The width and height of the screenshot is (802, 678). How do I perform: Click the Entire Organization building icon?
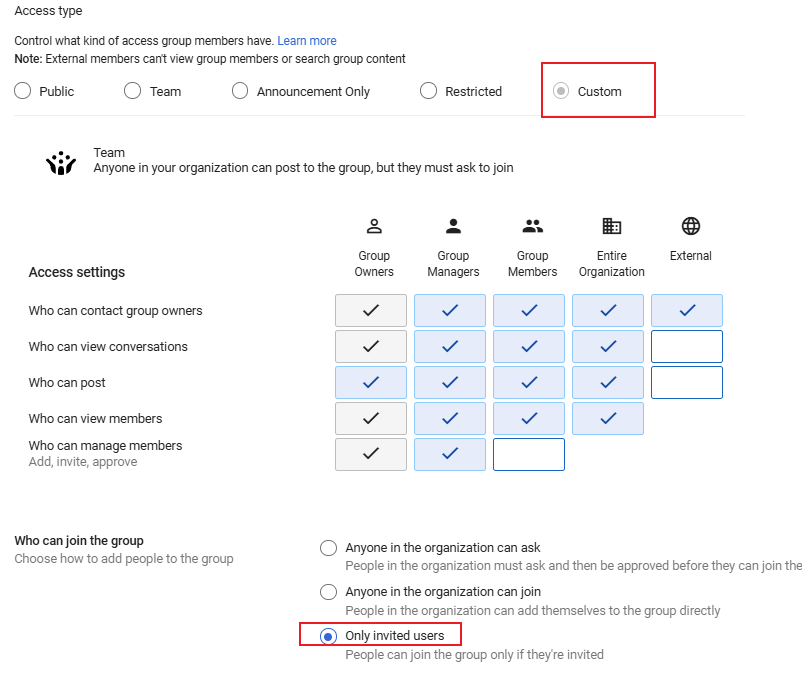(612, 226)
